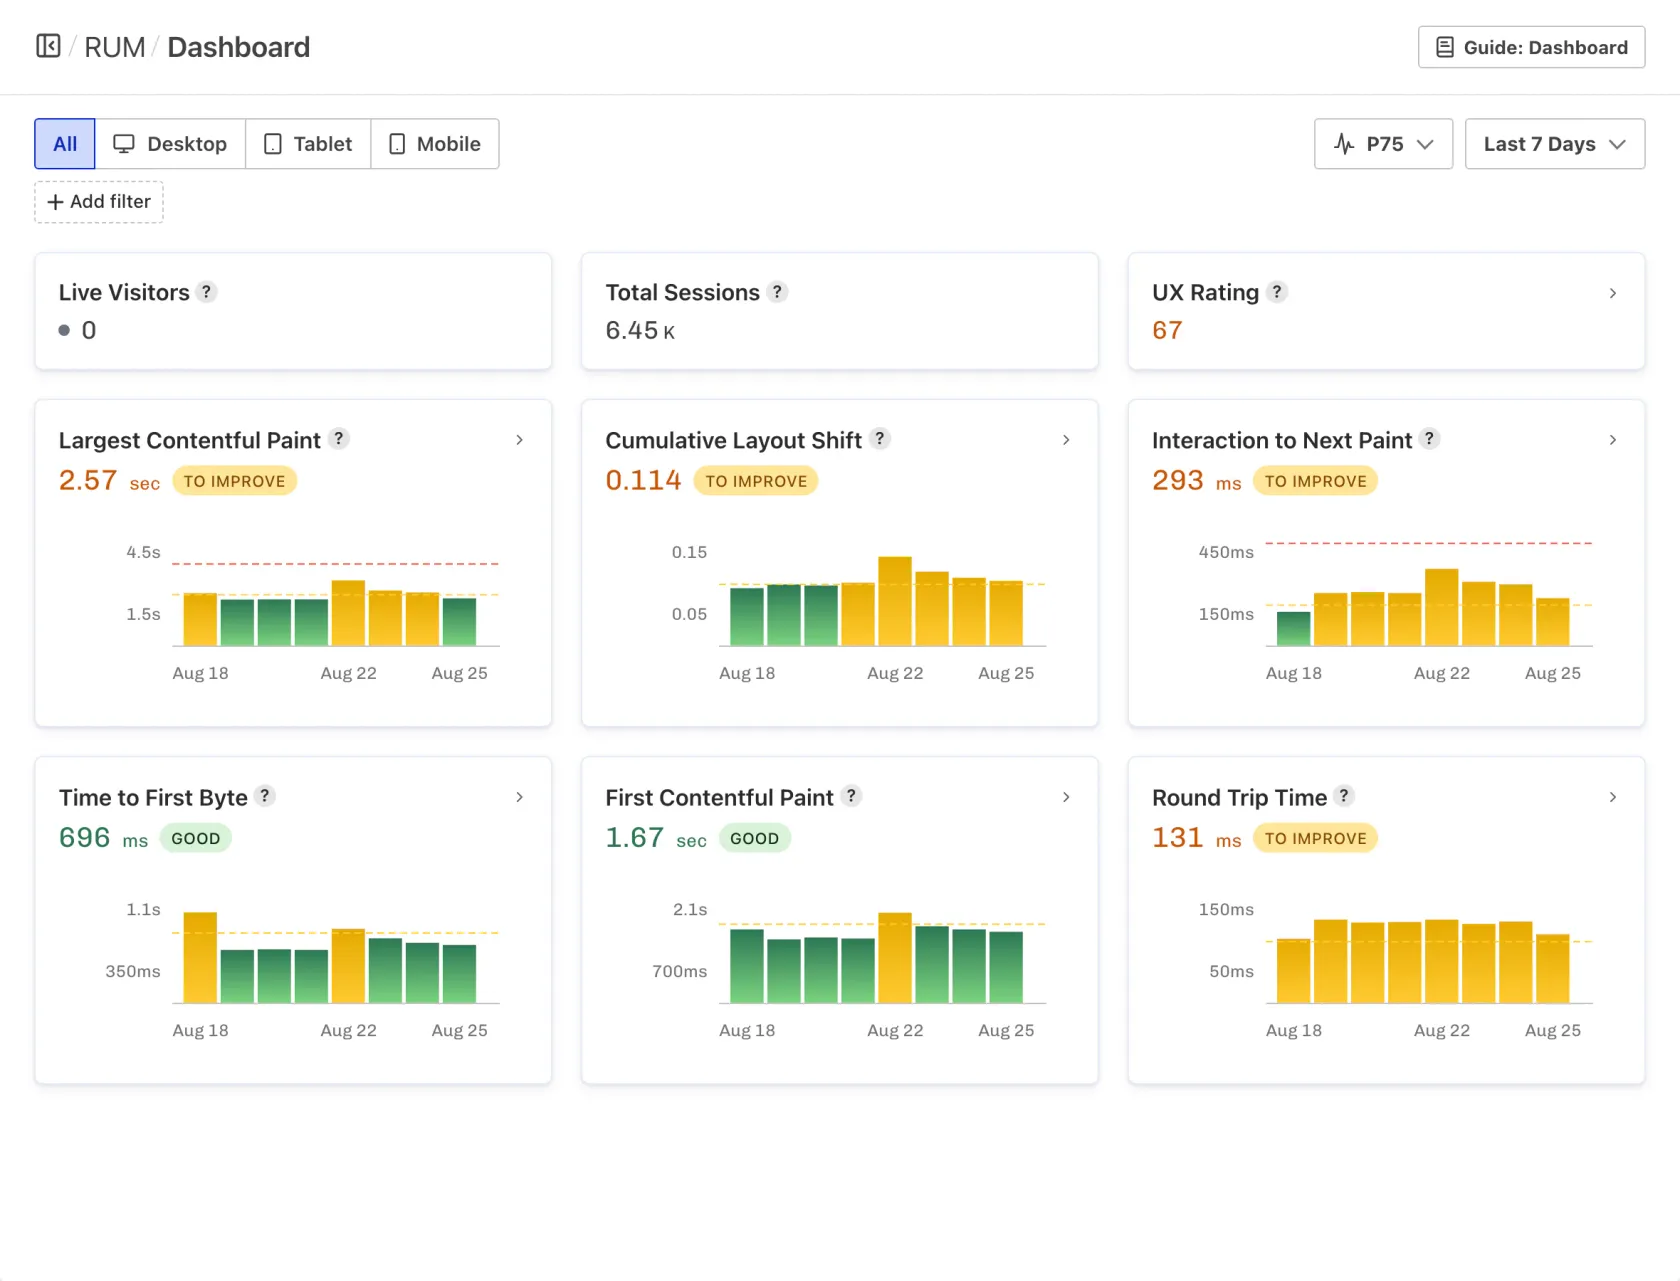Image resolution: width=1680 pixels, height=1281 pixels.
Task: Expand the Largest Contentful Paint chevron
Action: pos(519,440)
